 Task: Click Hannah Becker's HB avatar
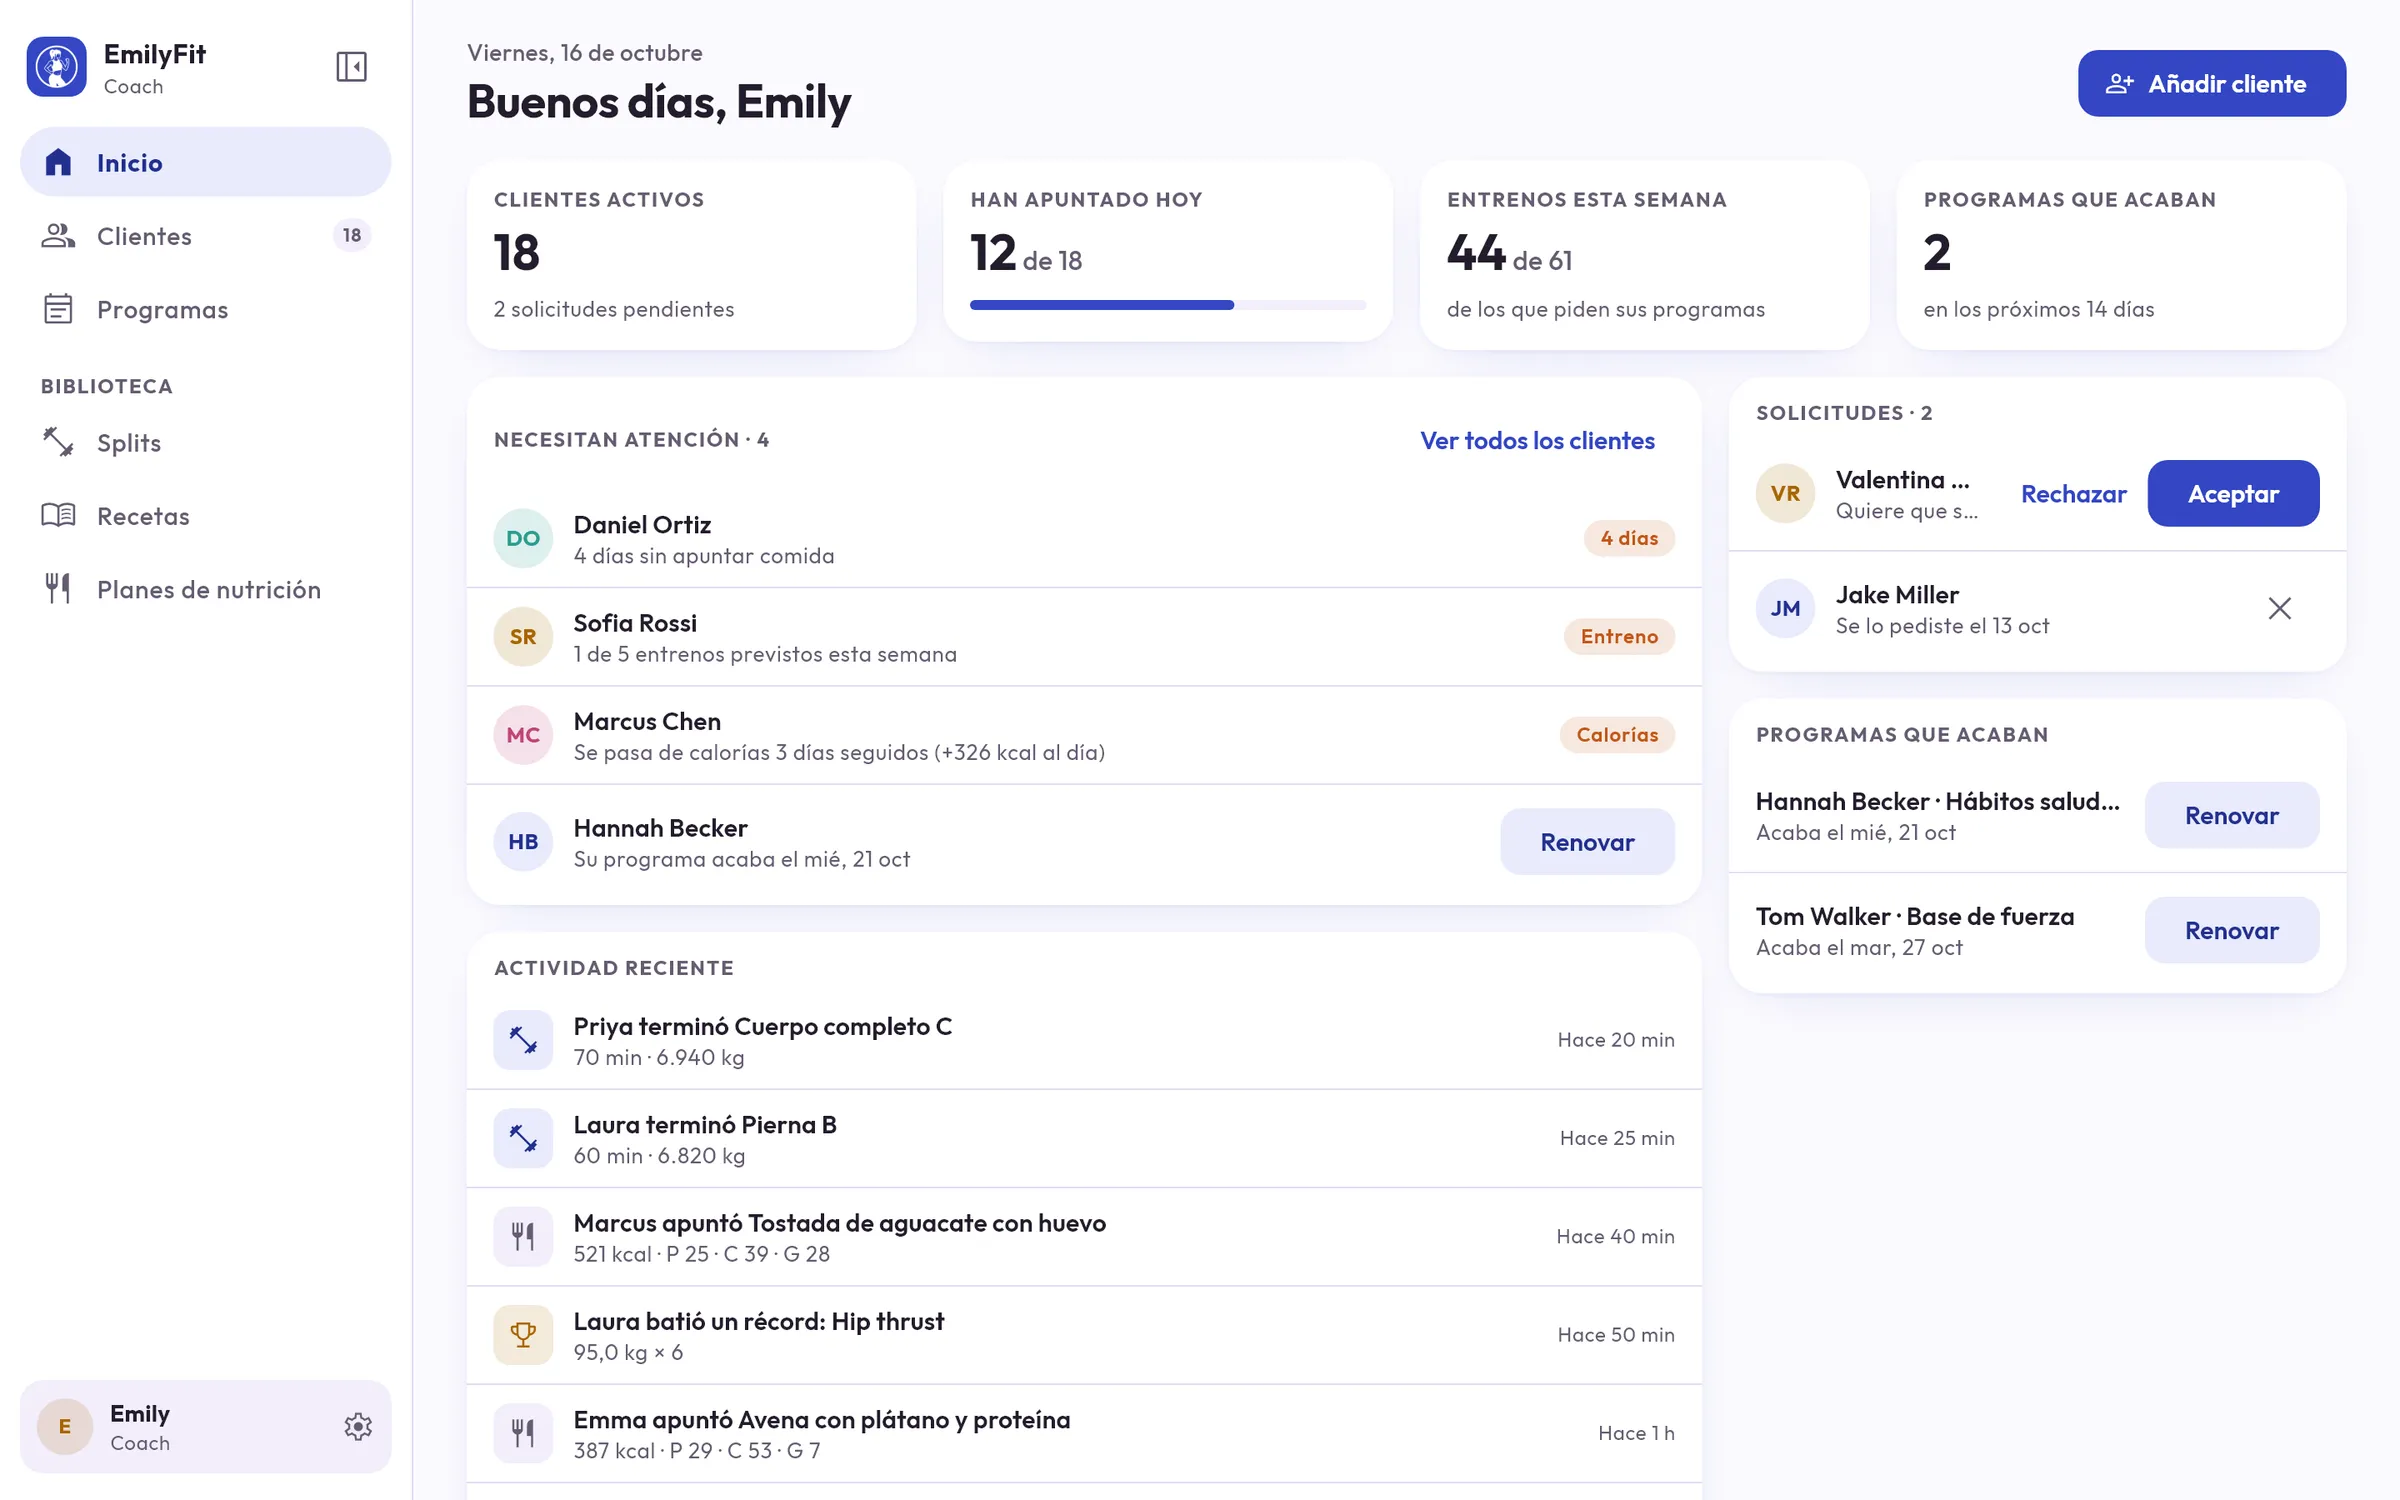point(523,842)
